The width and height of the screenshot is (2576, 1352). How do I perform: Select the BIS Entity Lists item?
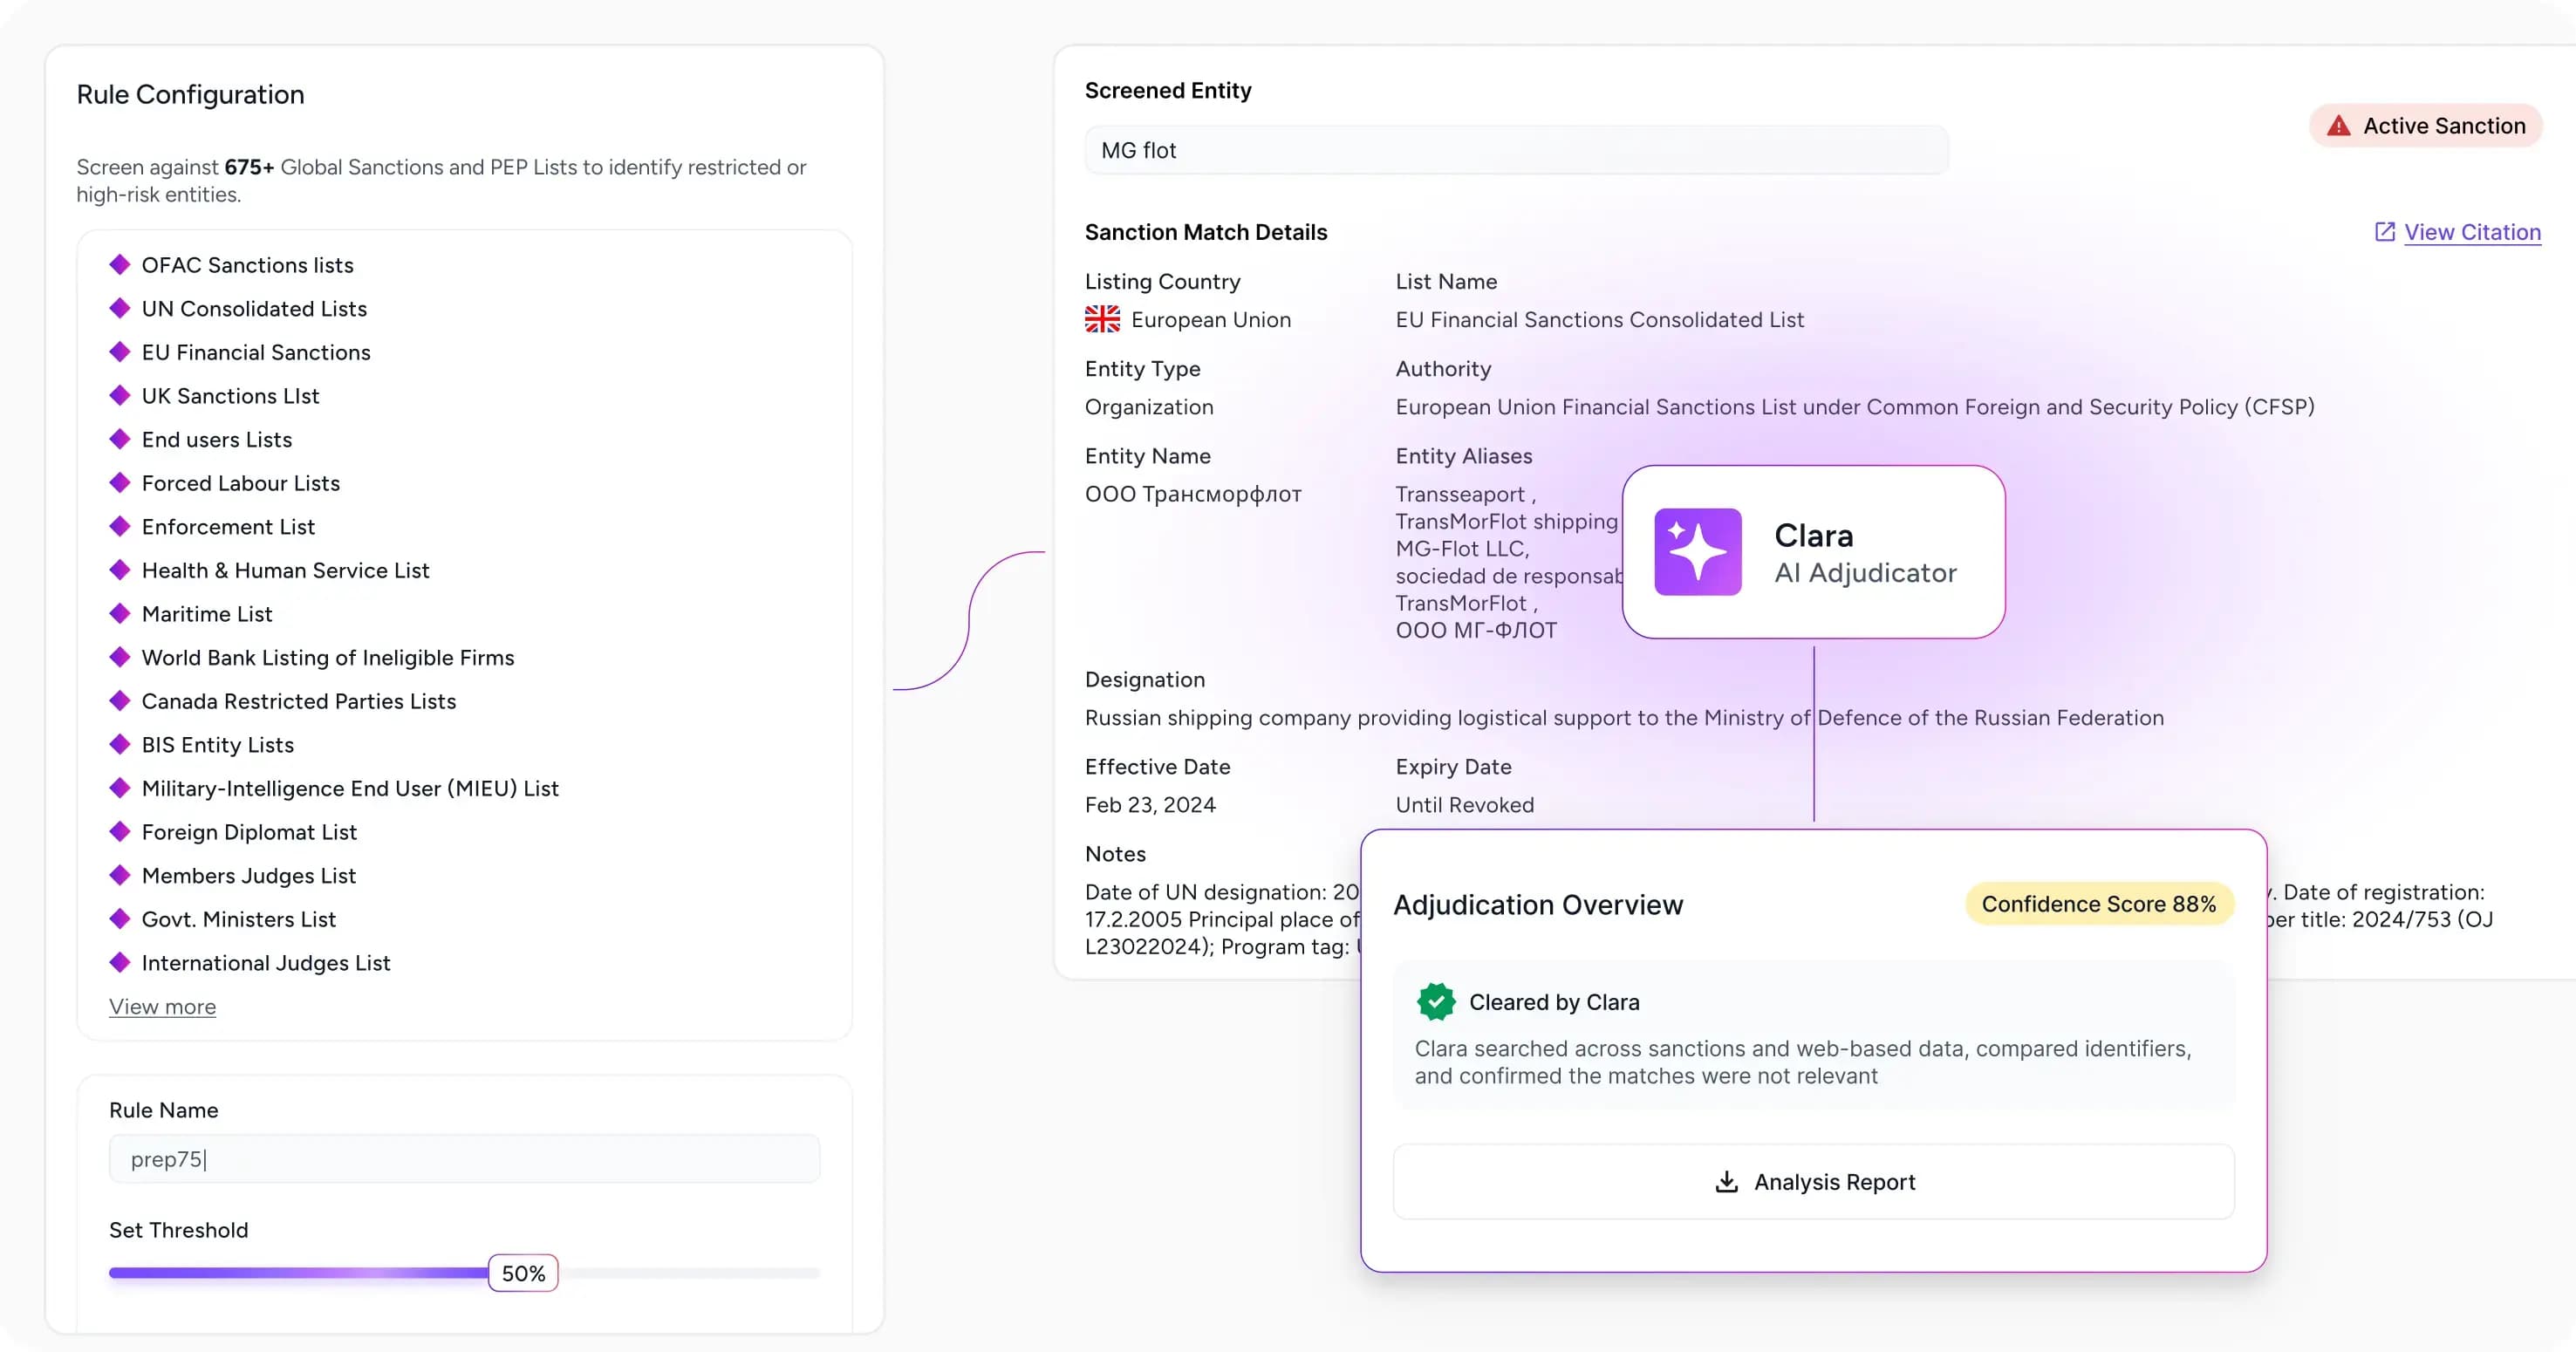coord(218,745)
